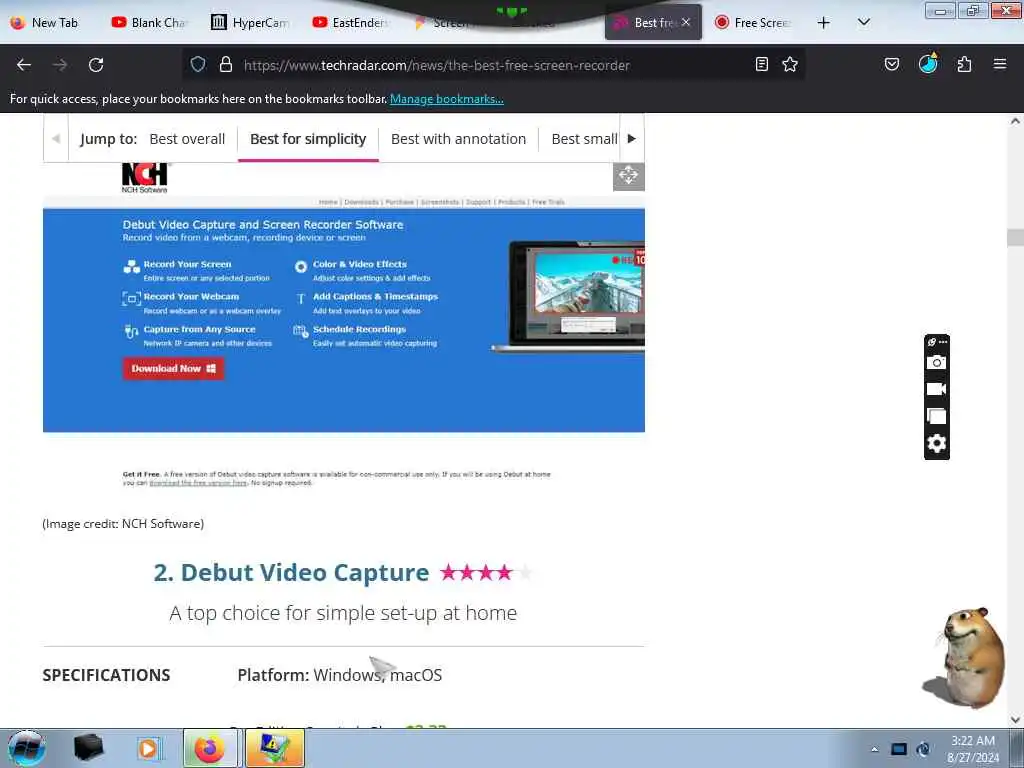Viewport: 1024px width, 768px height.
Task: Click scrollbar down arrow
Action: [1015, 720]
